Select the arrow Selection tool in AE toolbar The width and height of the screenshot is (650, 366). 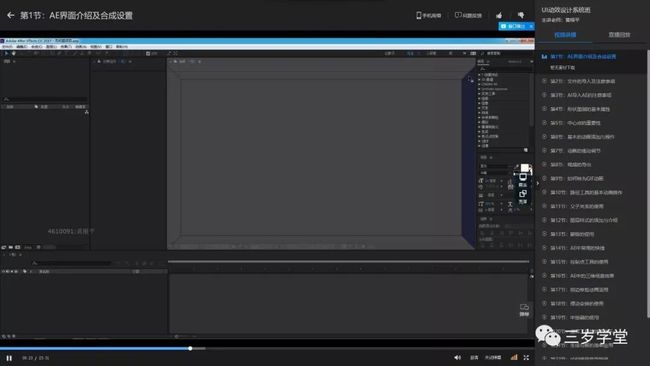coord(6,53)
